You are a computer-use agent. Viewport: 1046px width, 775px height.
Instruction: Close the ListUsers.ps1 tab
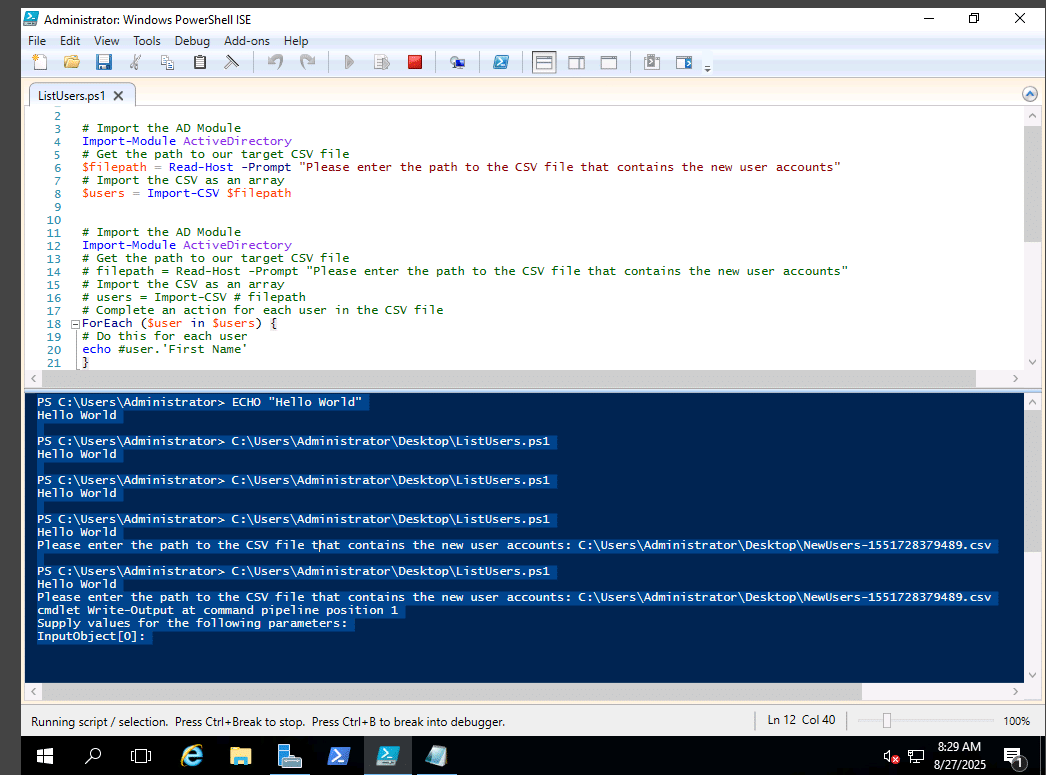pyautogui.click(x=118, y=96)
